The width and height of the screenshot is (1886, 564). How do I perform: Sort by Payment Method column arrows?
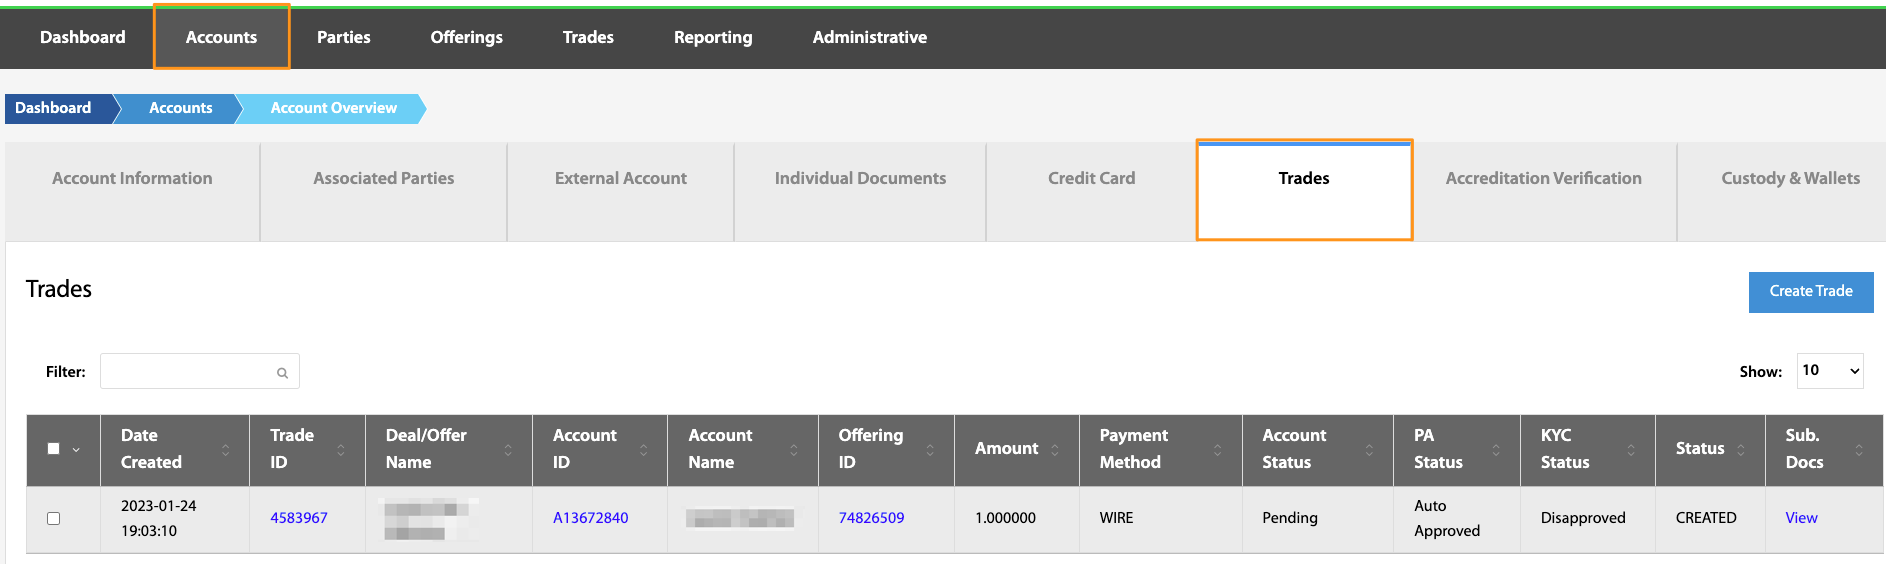(1218, 450)
